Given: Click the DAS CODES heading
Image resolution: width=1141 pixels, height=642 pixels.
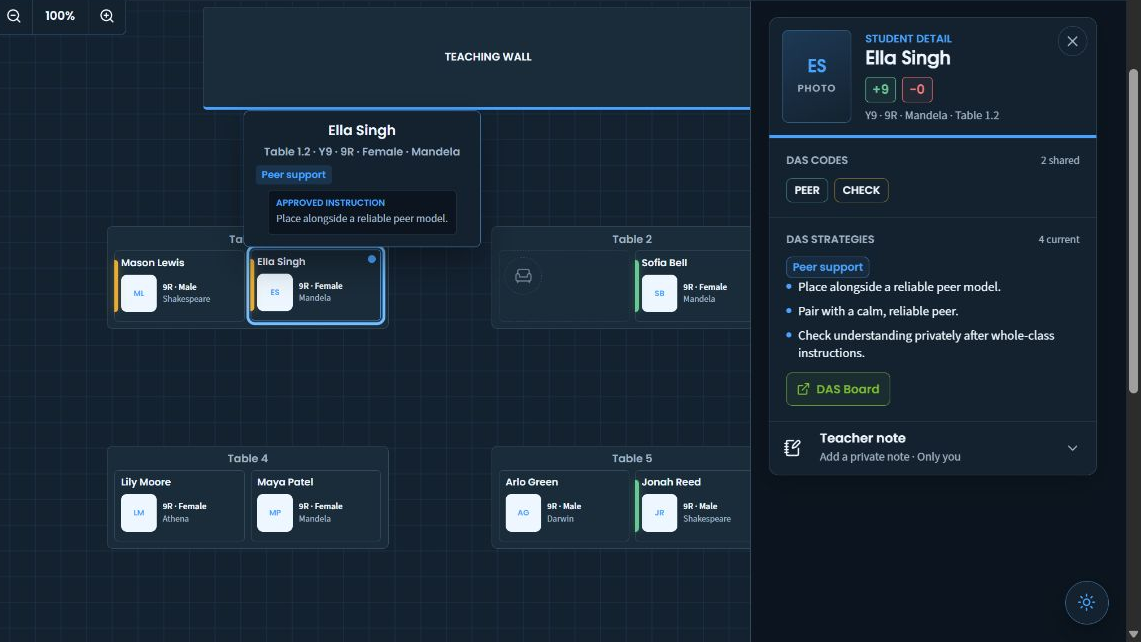Looking at the screenshot, I should pos(816,160).
